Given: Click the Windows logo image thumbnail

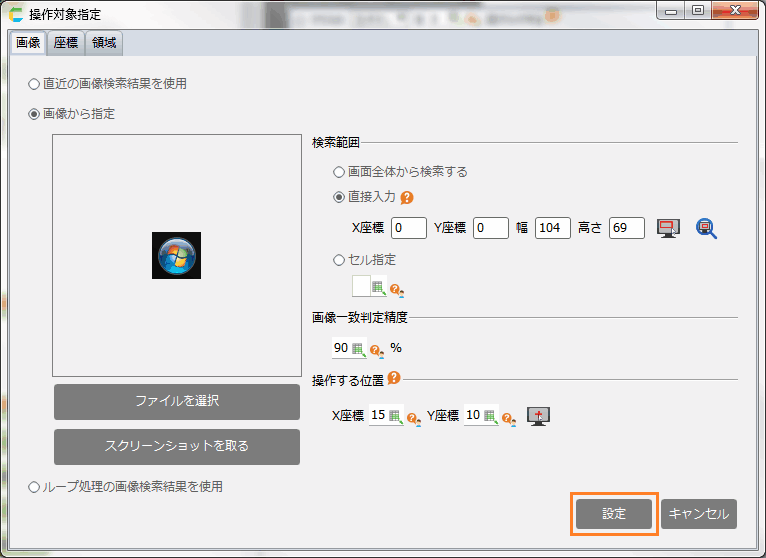Looking at the screenshot, I should pyautogui.click(x=177, y=255).
